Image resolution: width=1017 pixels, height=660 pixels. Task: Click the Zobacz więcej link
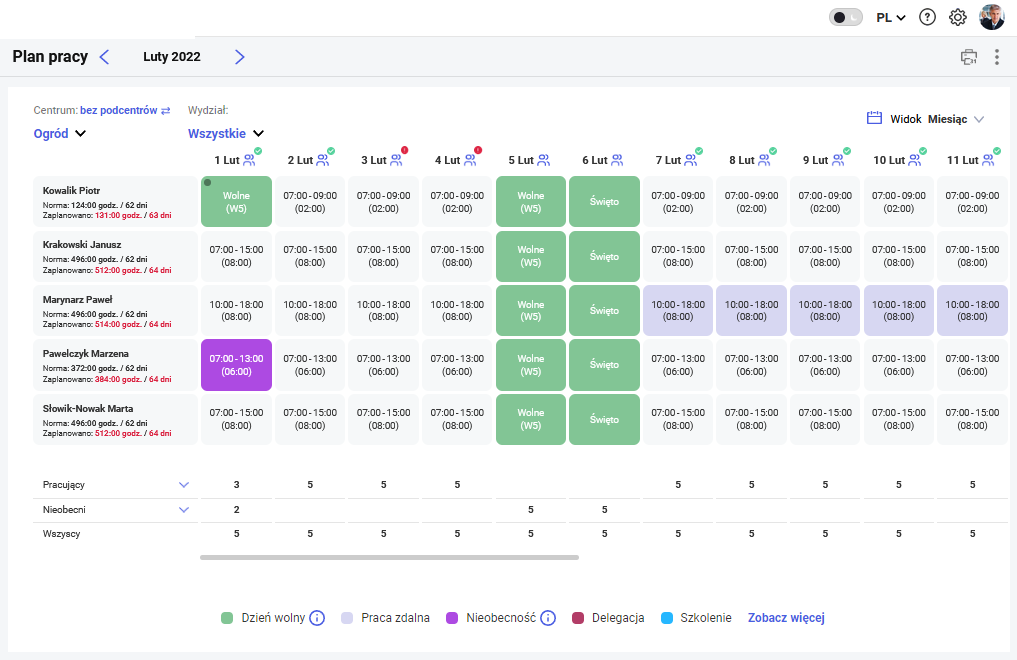coord(786,618)
